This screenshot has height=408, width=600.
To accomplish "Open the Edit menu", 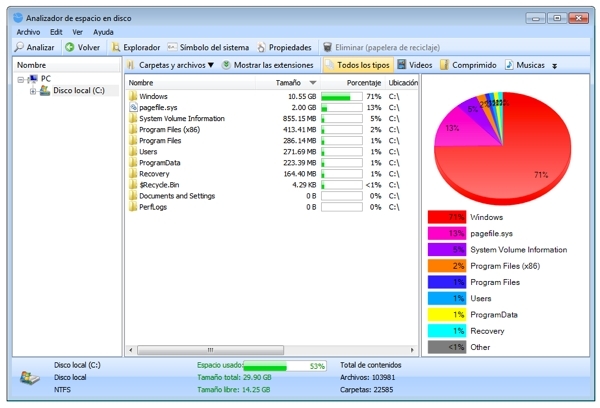I will click(x=56, y=32).
